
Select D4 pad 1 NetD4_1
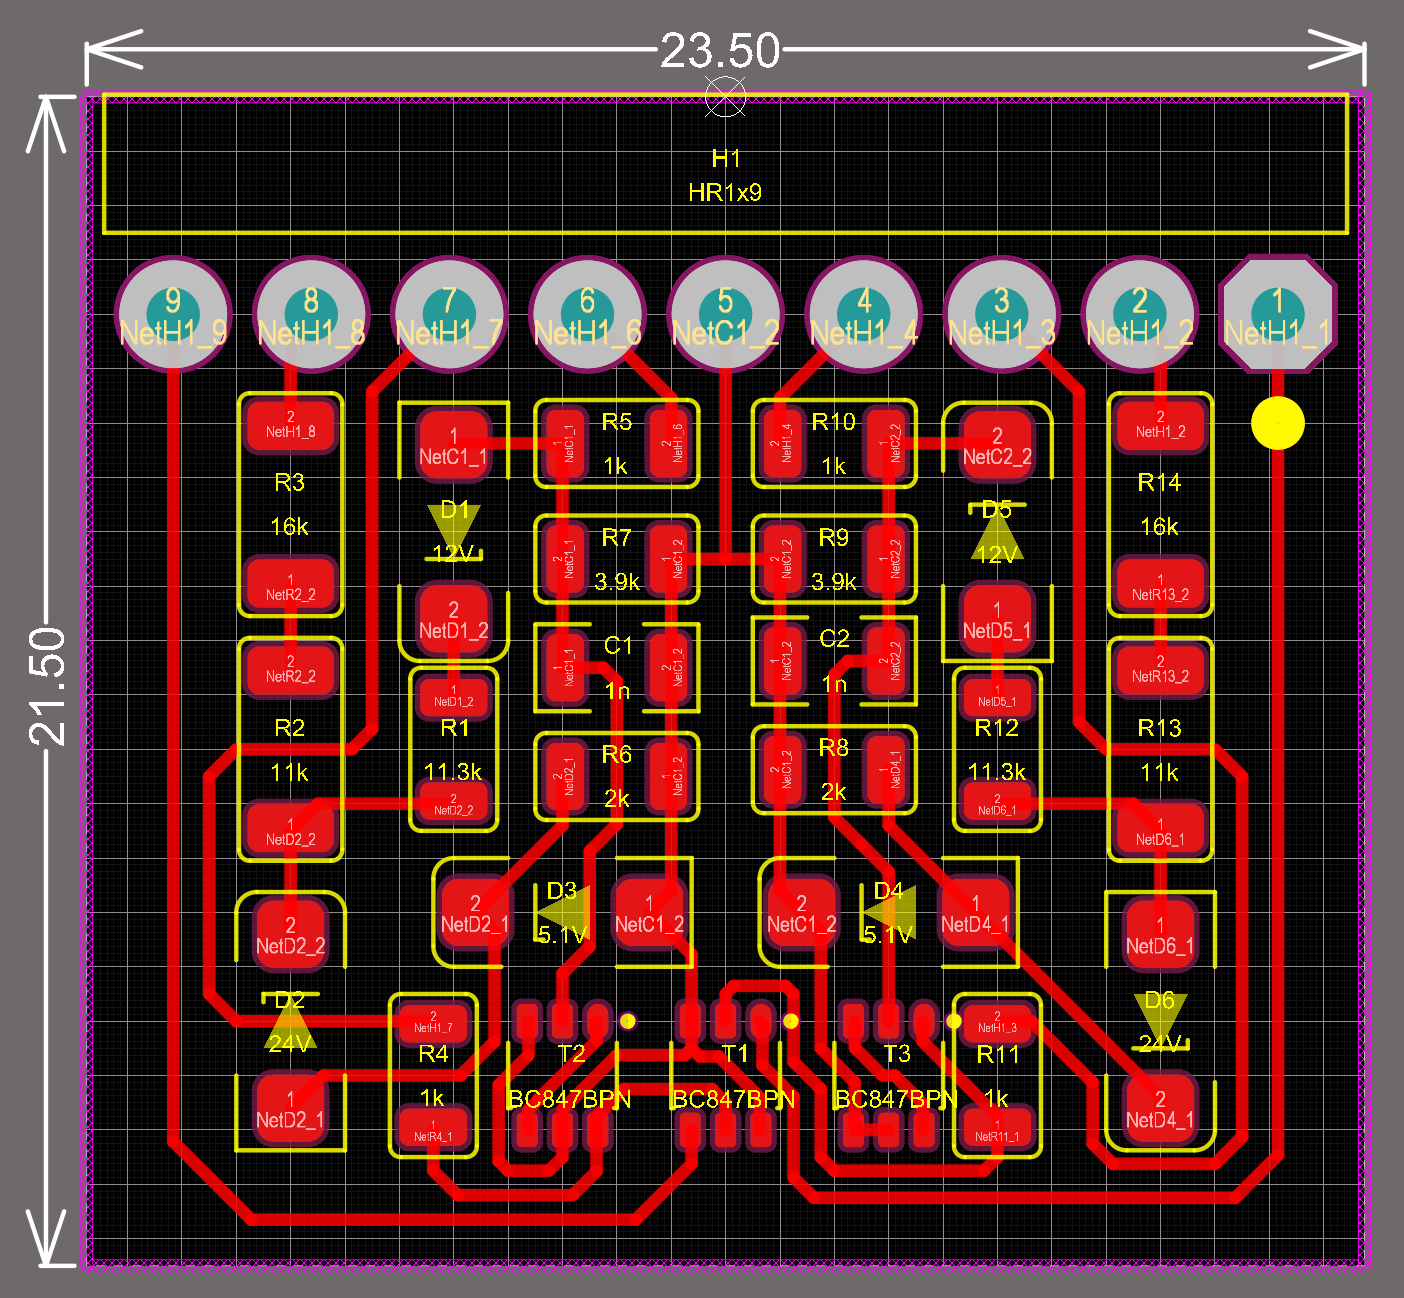coord(975,914)
